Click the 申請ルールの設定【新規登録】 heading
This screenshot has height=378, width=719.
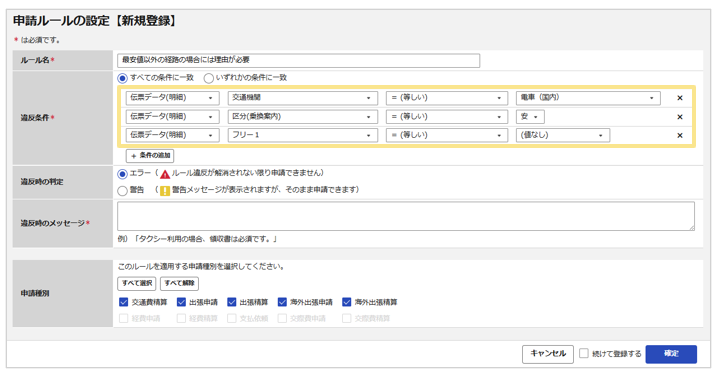coord(95,21)
